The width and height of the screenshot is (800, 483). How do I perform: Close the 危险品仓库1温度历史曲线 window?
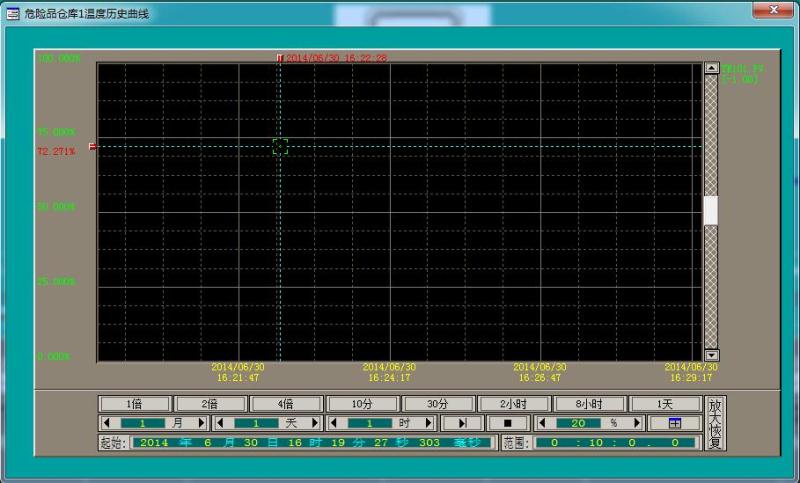coord(773,9)
